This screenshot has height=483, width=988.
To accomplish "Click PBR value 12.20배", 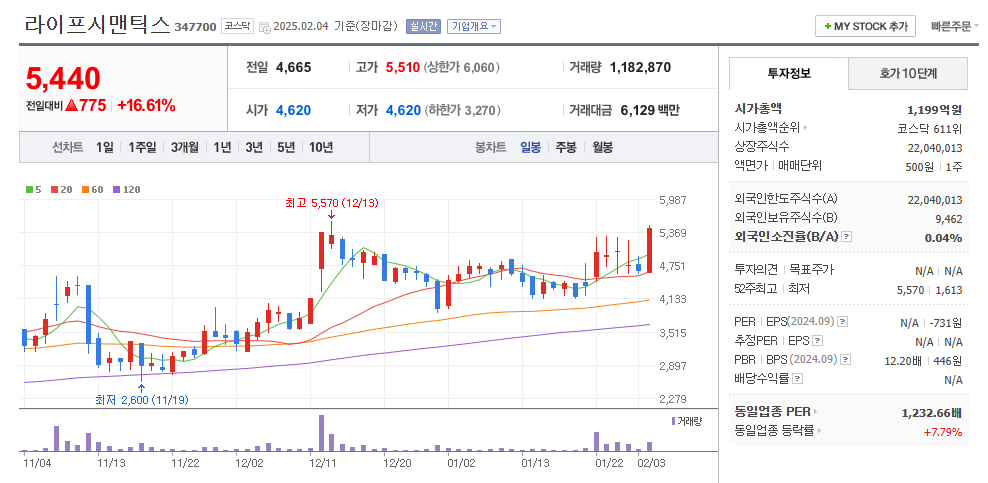I will click(x=904, y=361).
